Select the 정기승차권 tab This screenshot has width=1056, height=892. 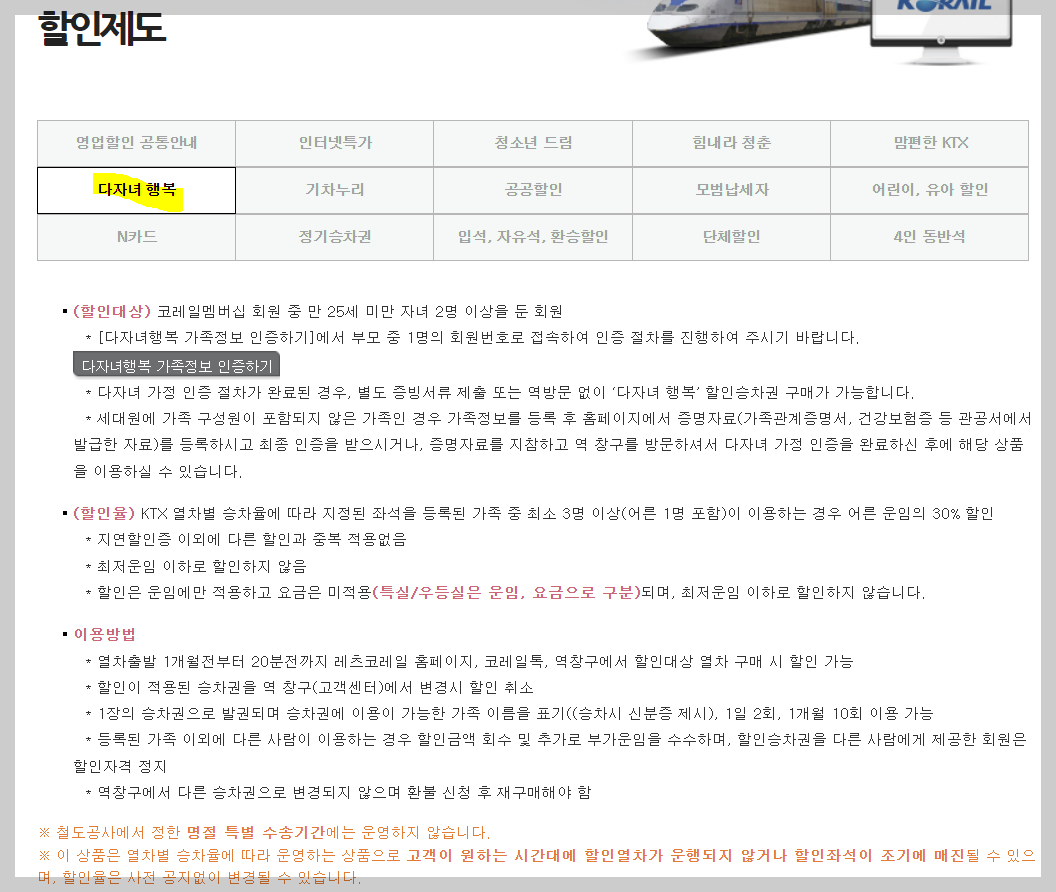point(335,237)
